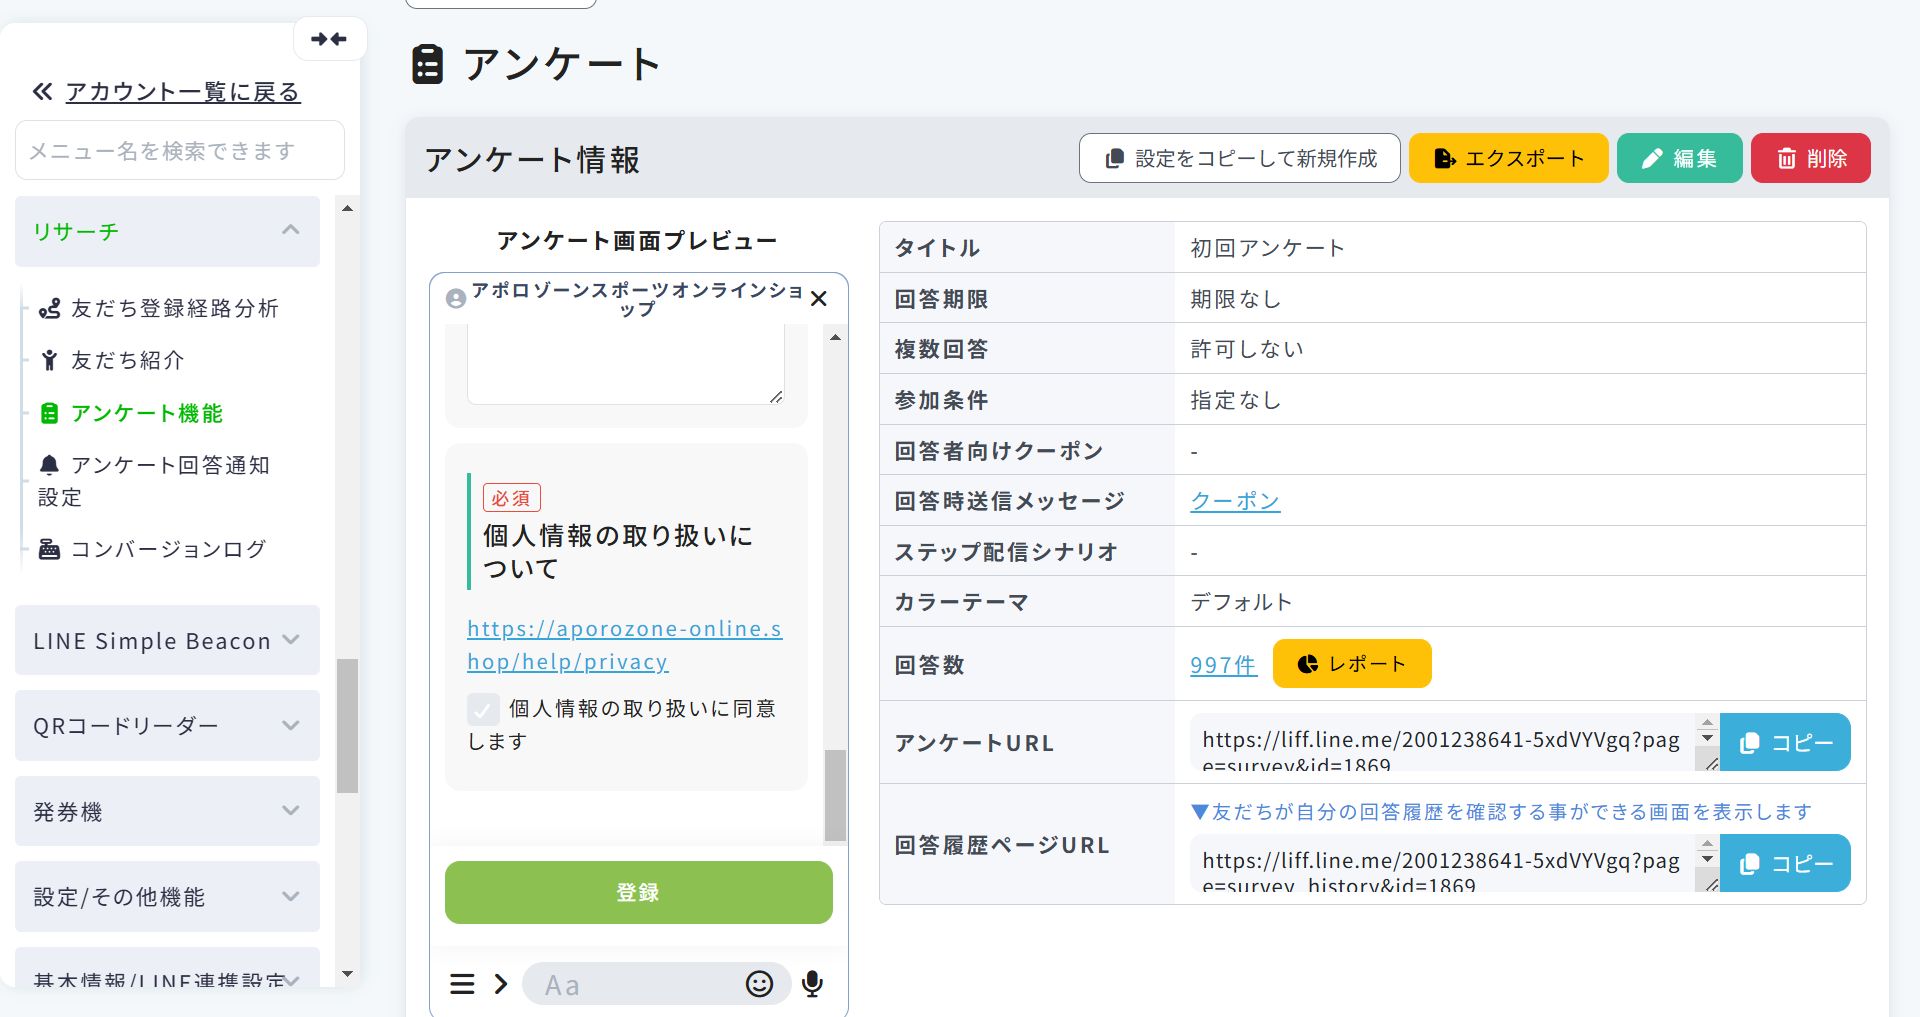Open the 997件 responses link
1920x1017 pixels.
[1223, 665]
